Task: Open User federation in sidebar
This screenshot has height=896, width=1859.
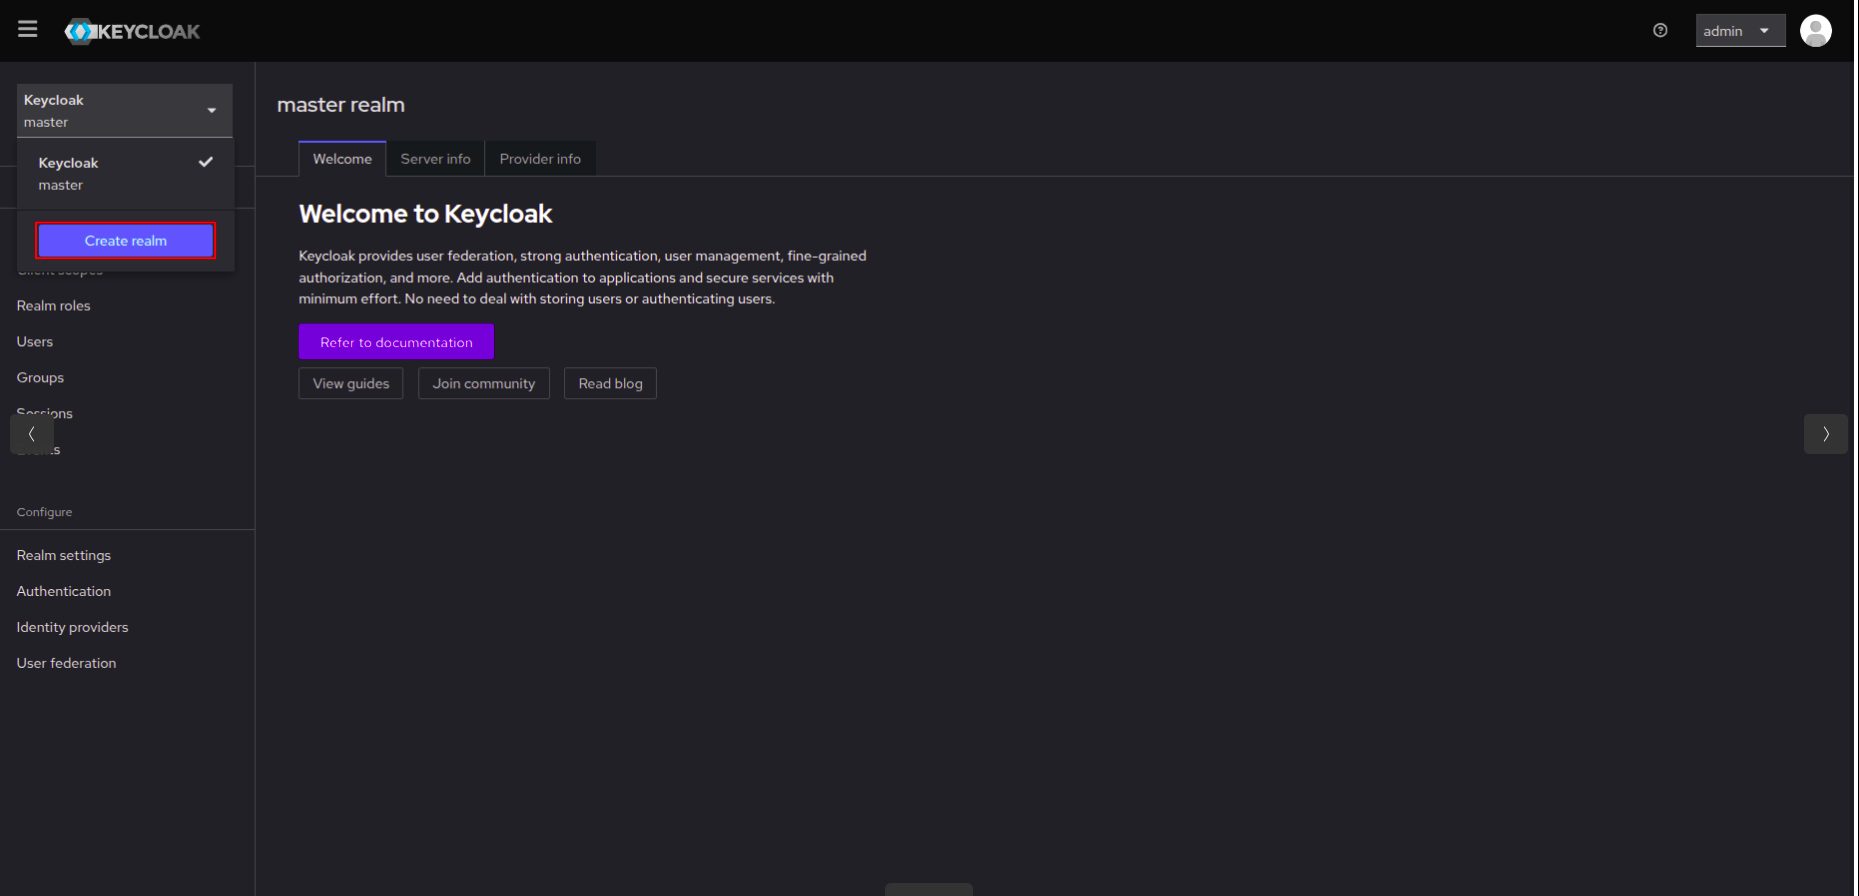Action: 66,664
